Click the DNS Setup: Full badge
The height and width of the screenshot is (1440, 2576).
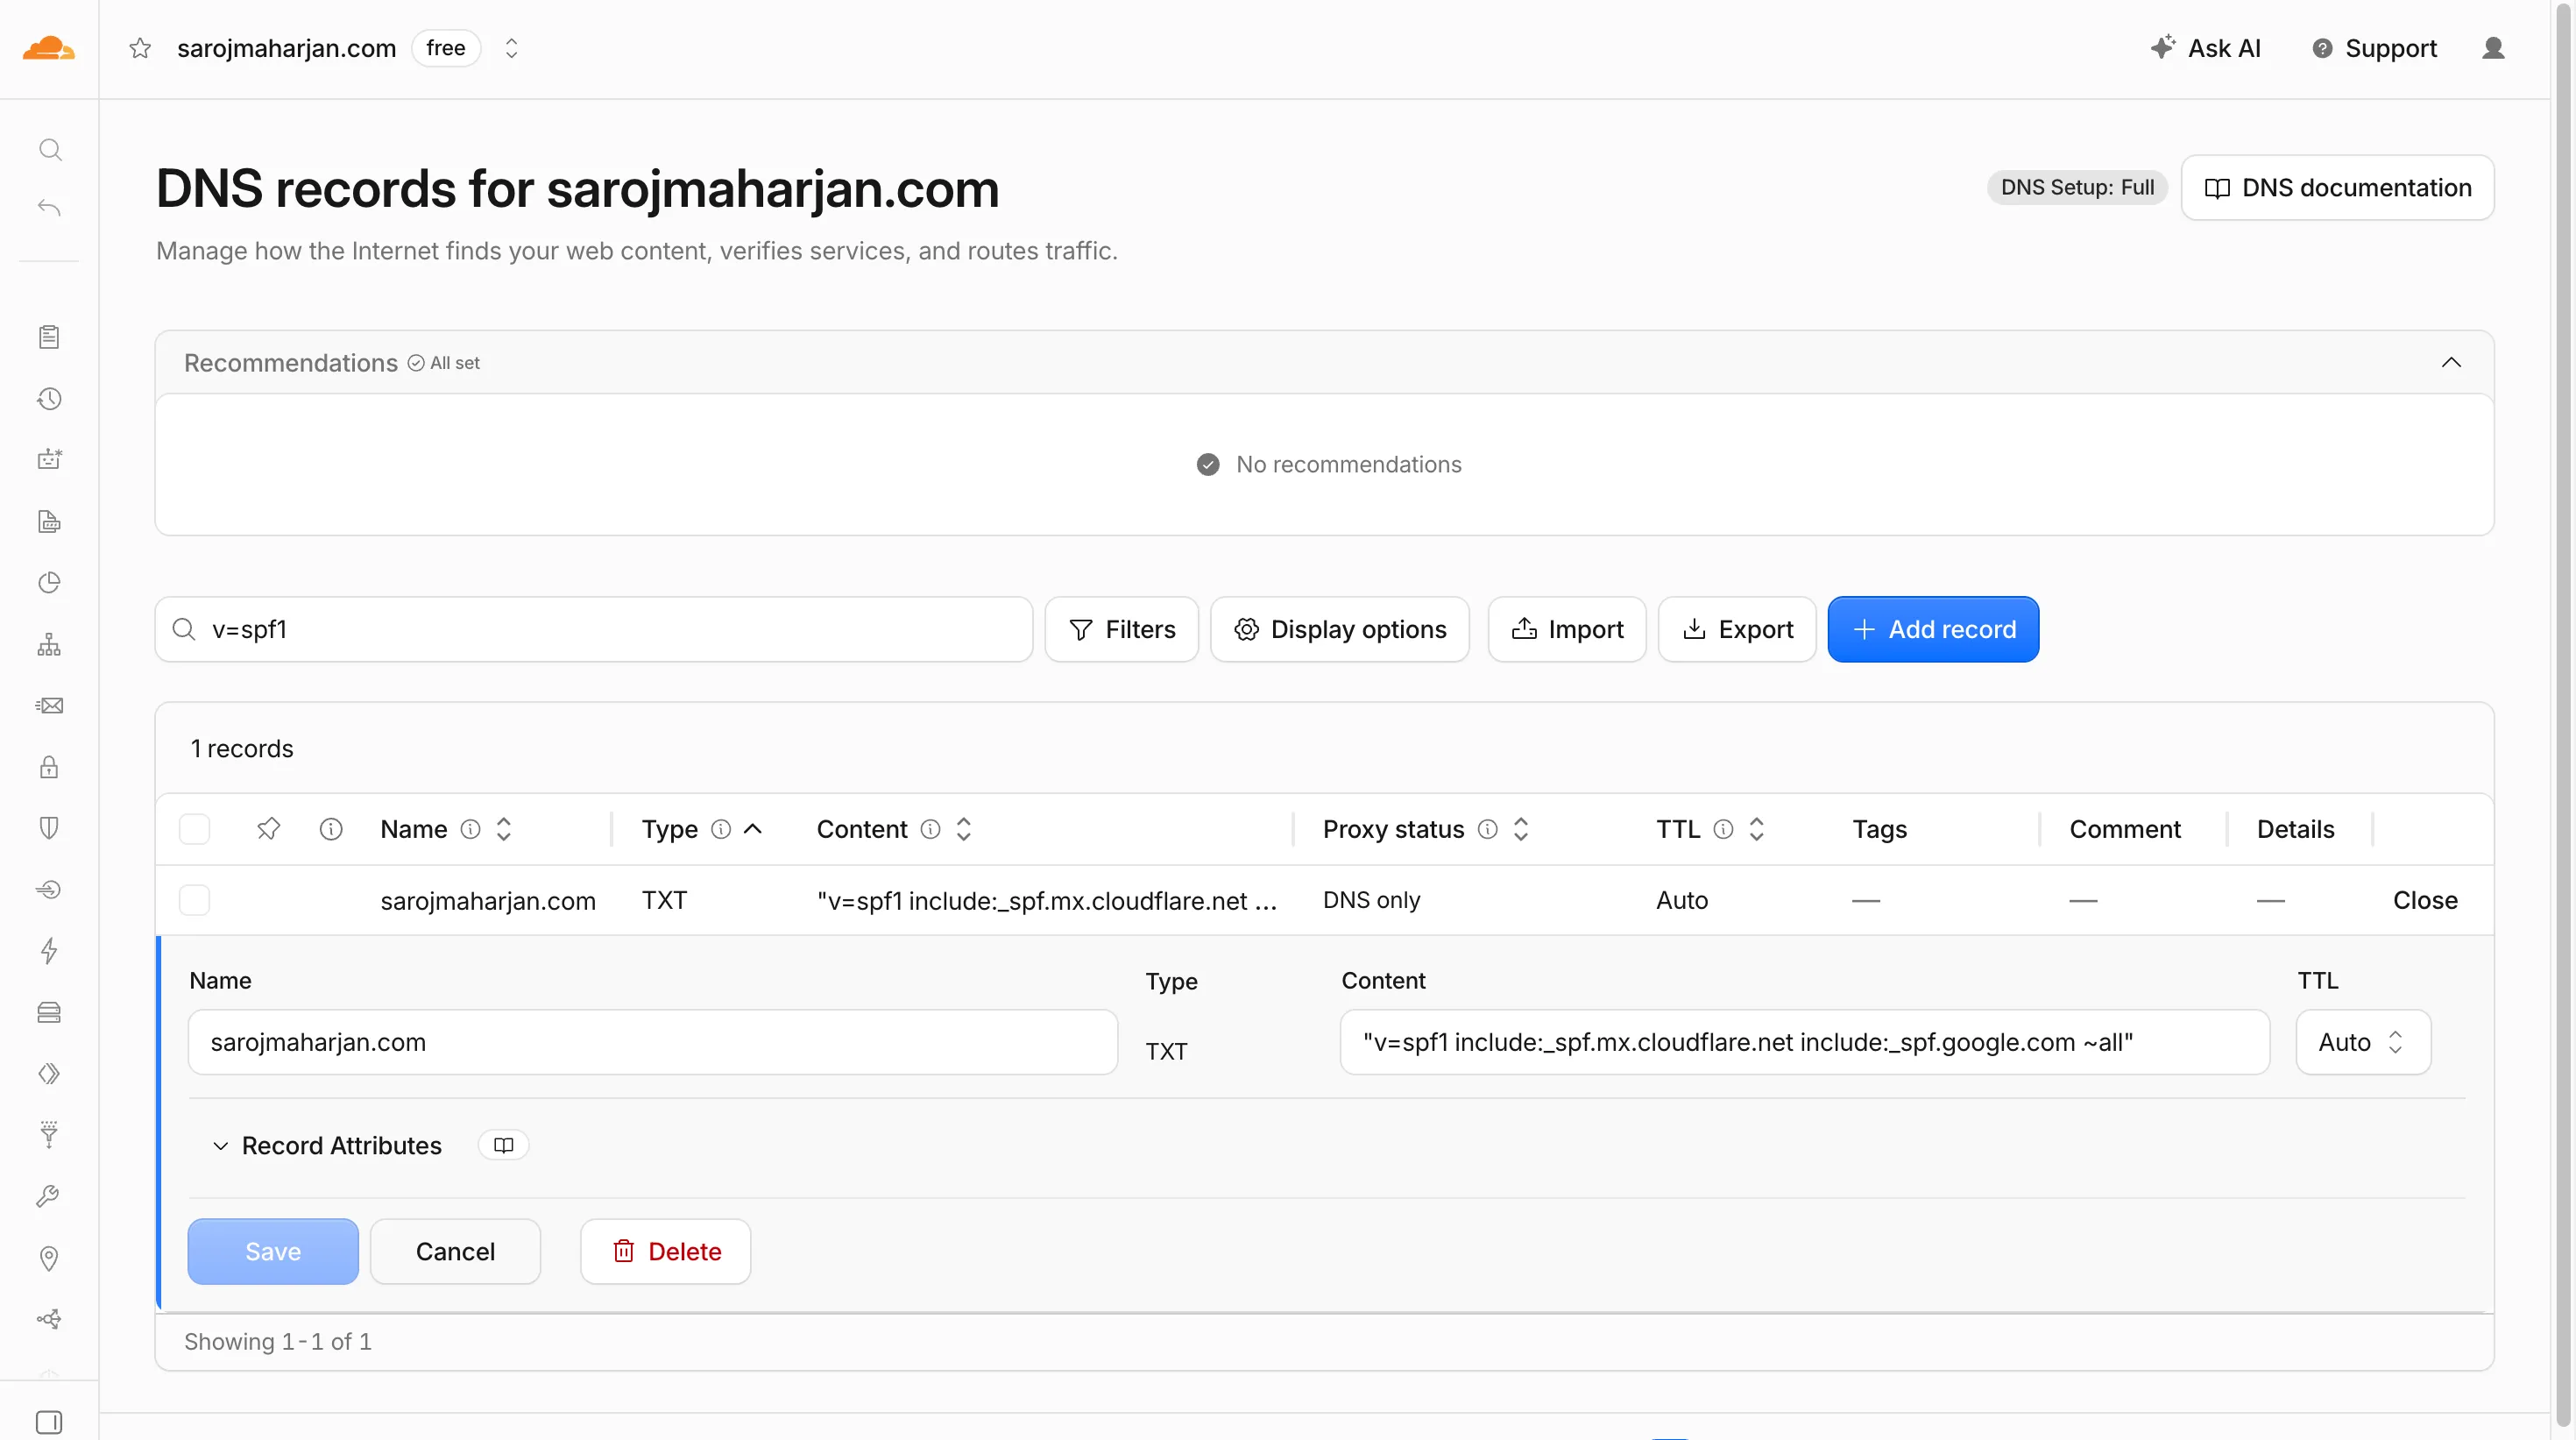[2077, 187]
